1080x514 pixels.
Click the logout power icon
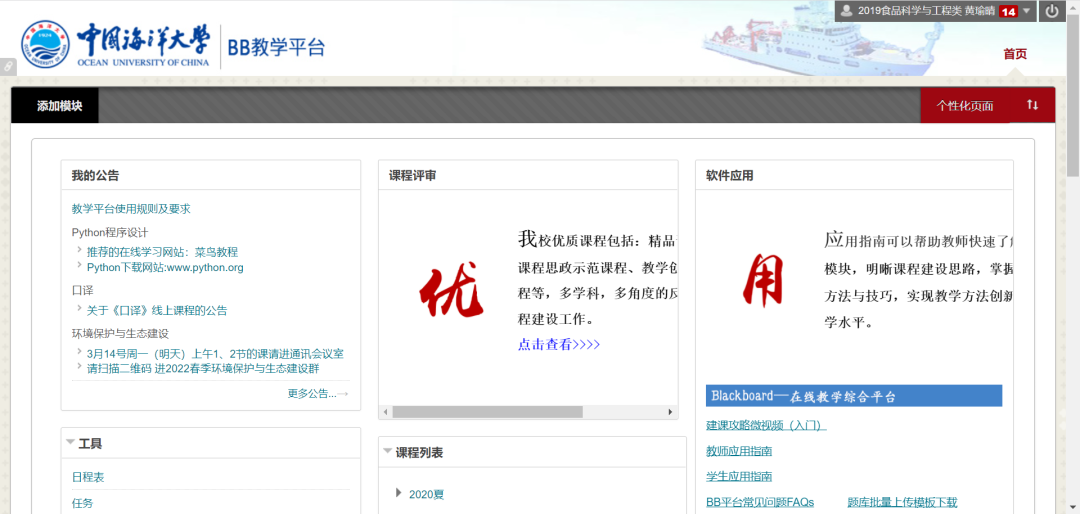click(1052, 11)
